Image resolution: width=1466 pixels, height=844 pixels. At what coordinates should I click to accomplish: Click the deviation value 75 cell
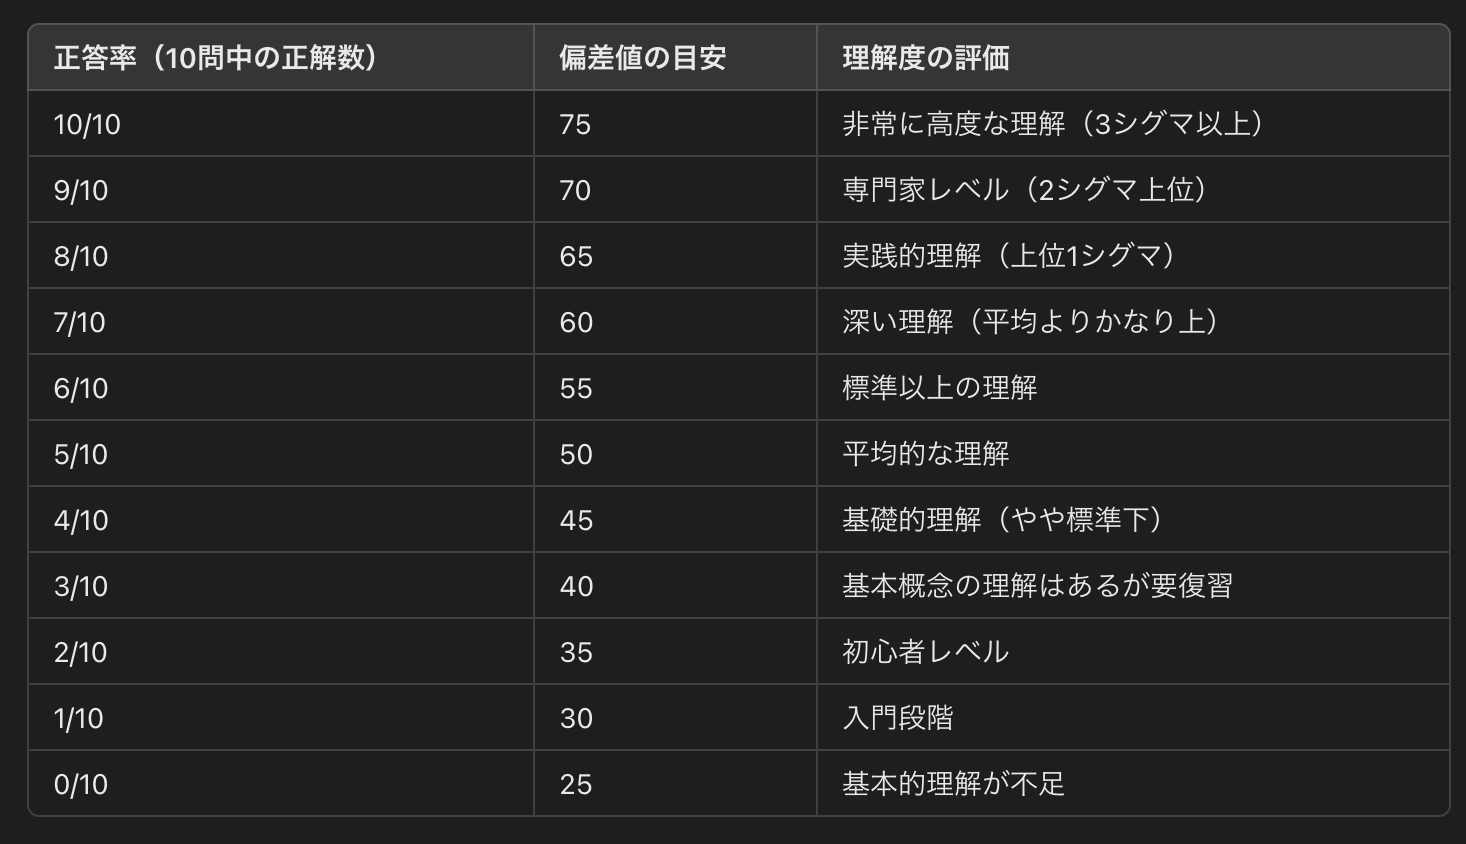(x=575, y=124)
